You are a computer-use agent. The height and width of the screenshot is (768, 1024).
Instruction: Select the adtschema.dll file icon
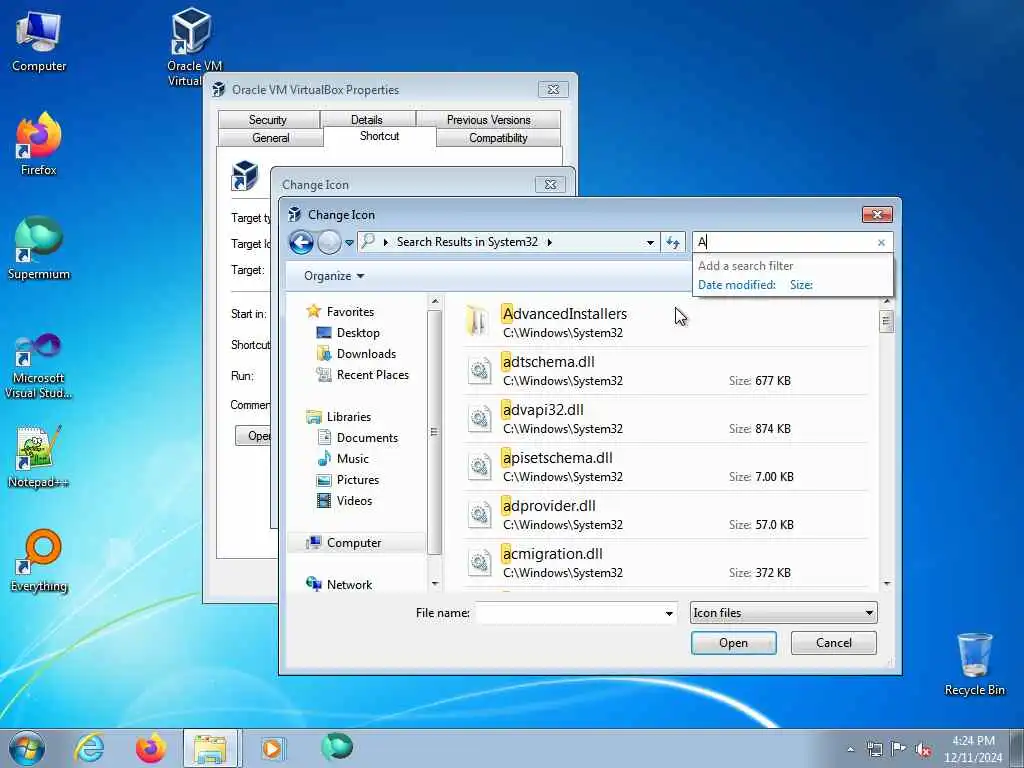[479, 370]
